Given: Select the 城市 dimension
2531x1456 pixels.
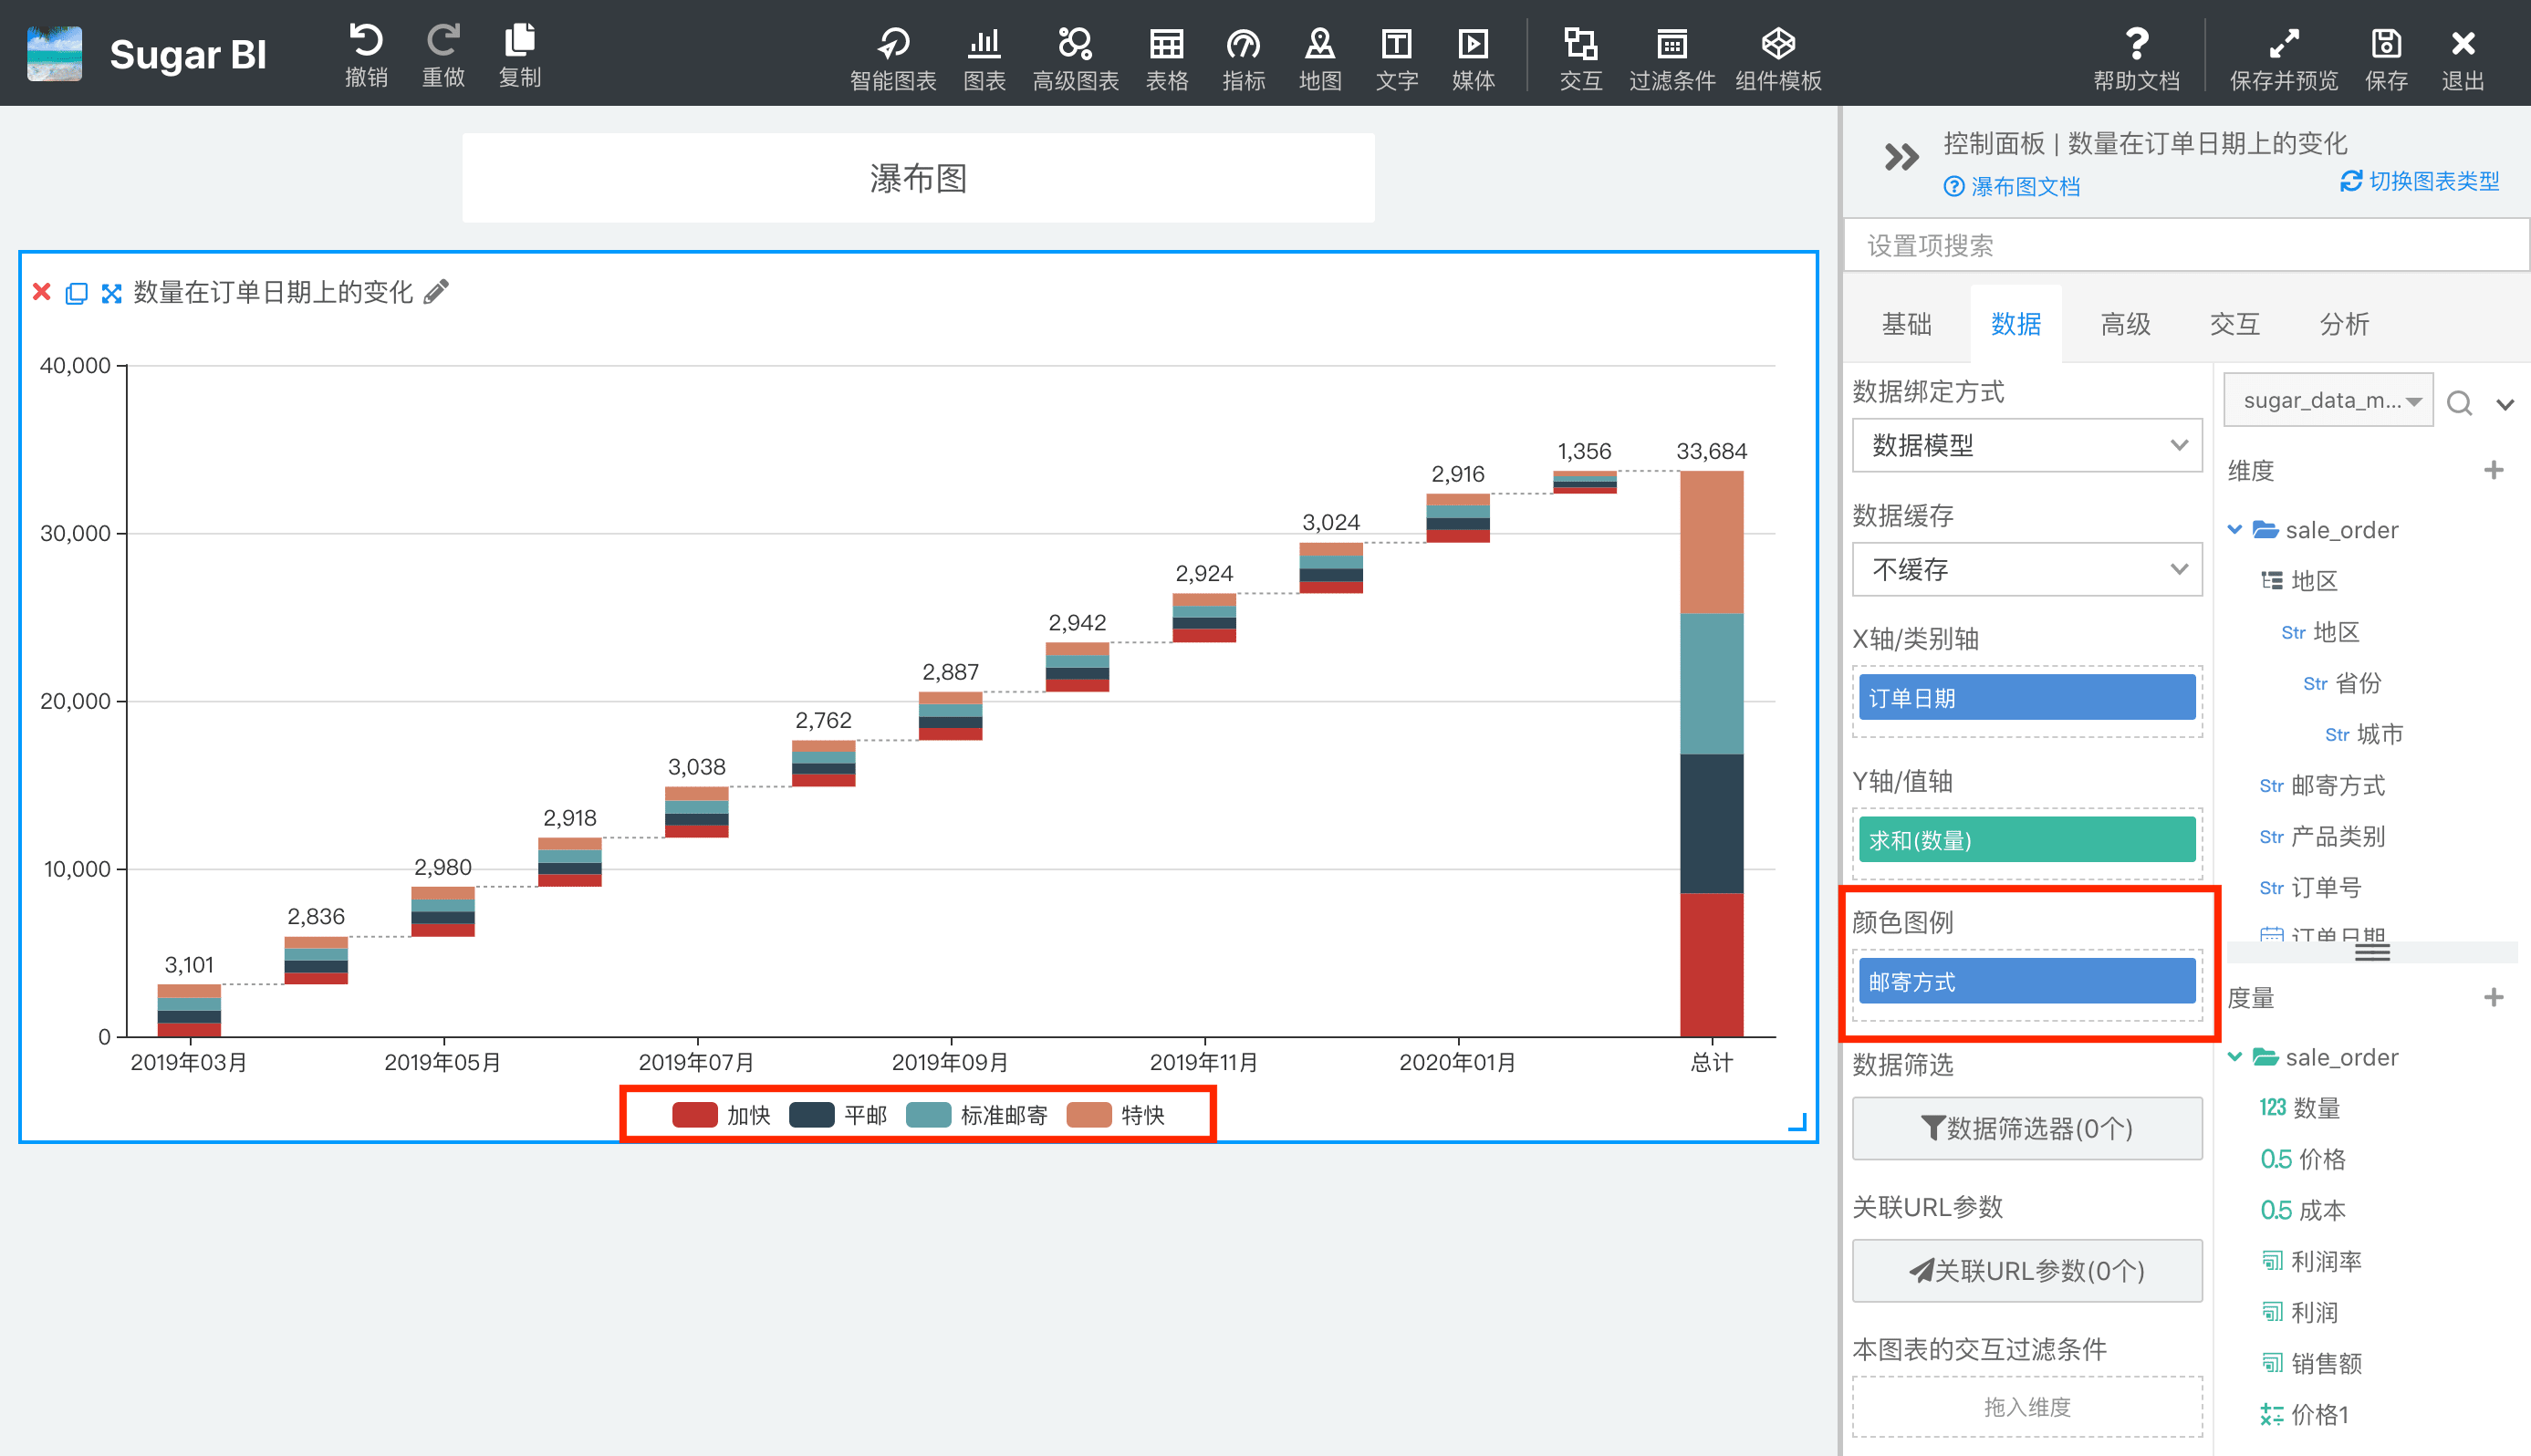Looking at the screenshot, I should [2364, 734].
